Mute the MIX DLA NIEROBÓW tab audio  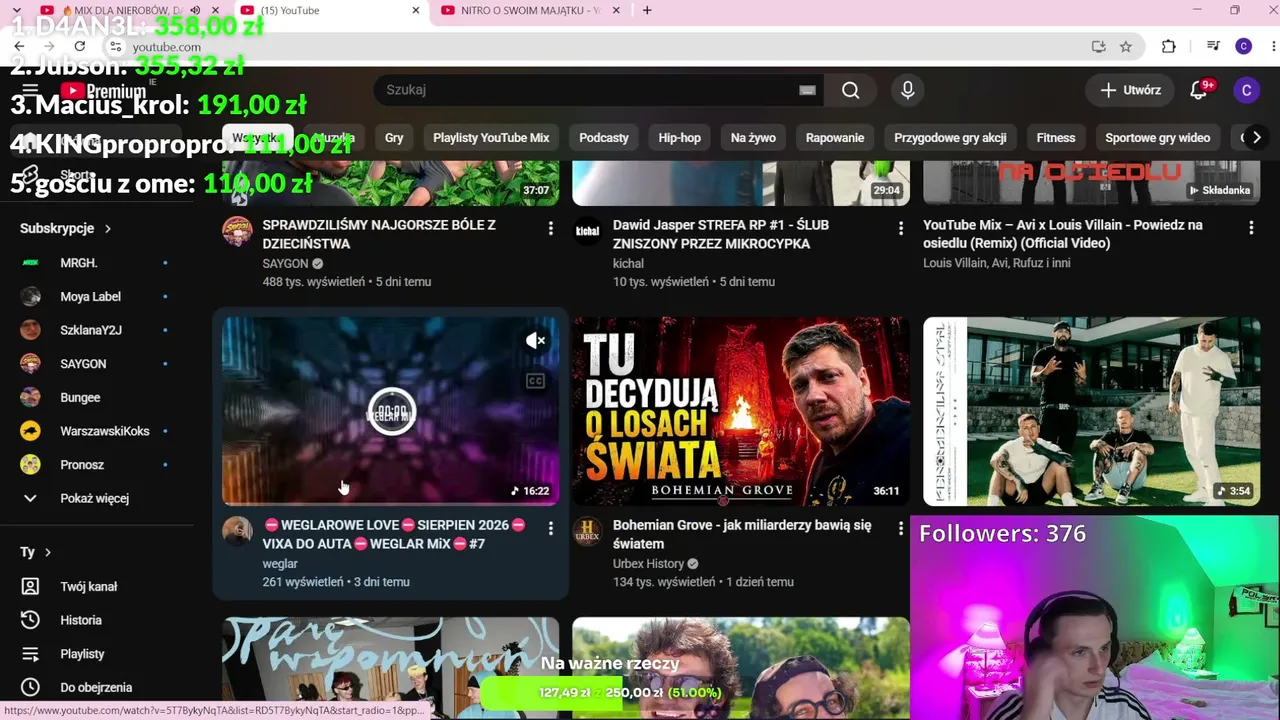coord(195,10)
